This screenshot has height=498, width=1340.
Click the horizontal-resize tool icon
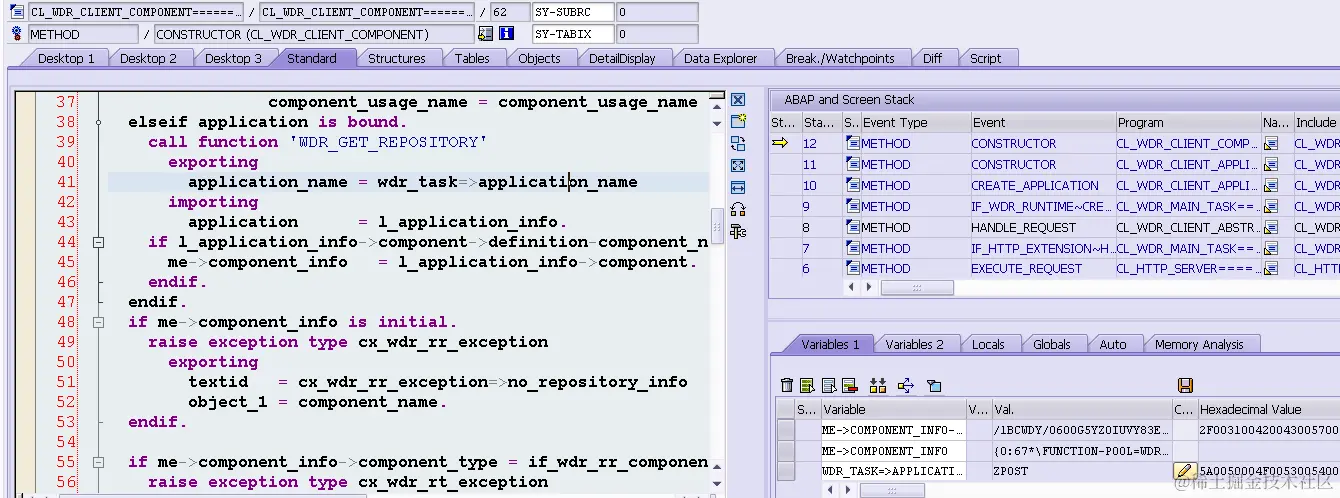(738, 188)
